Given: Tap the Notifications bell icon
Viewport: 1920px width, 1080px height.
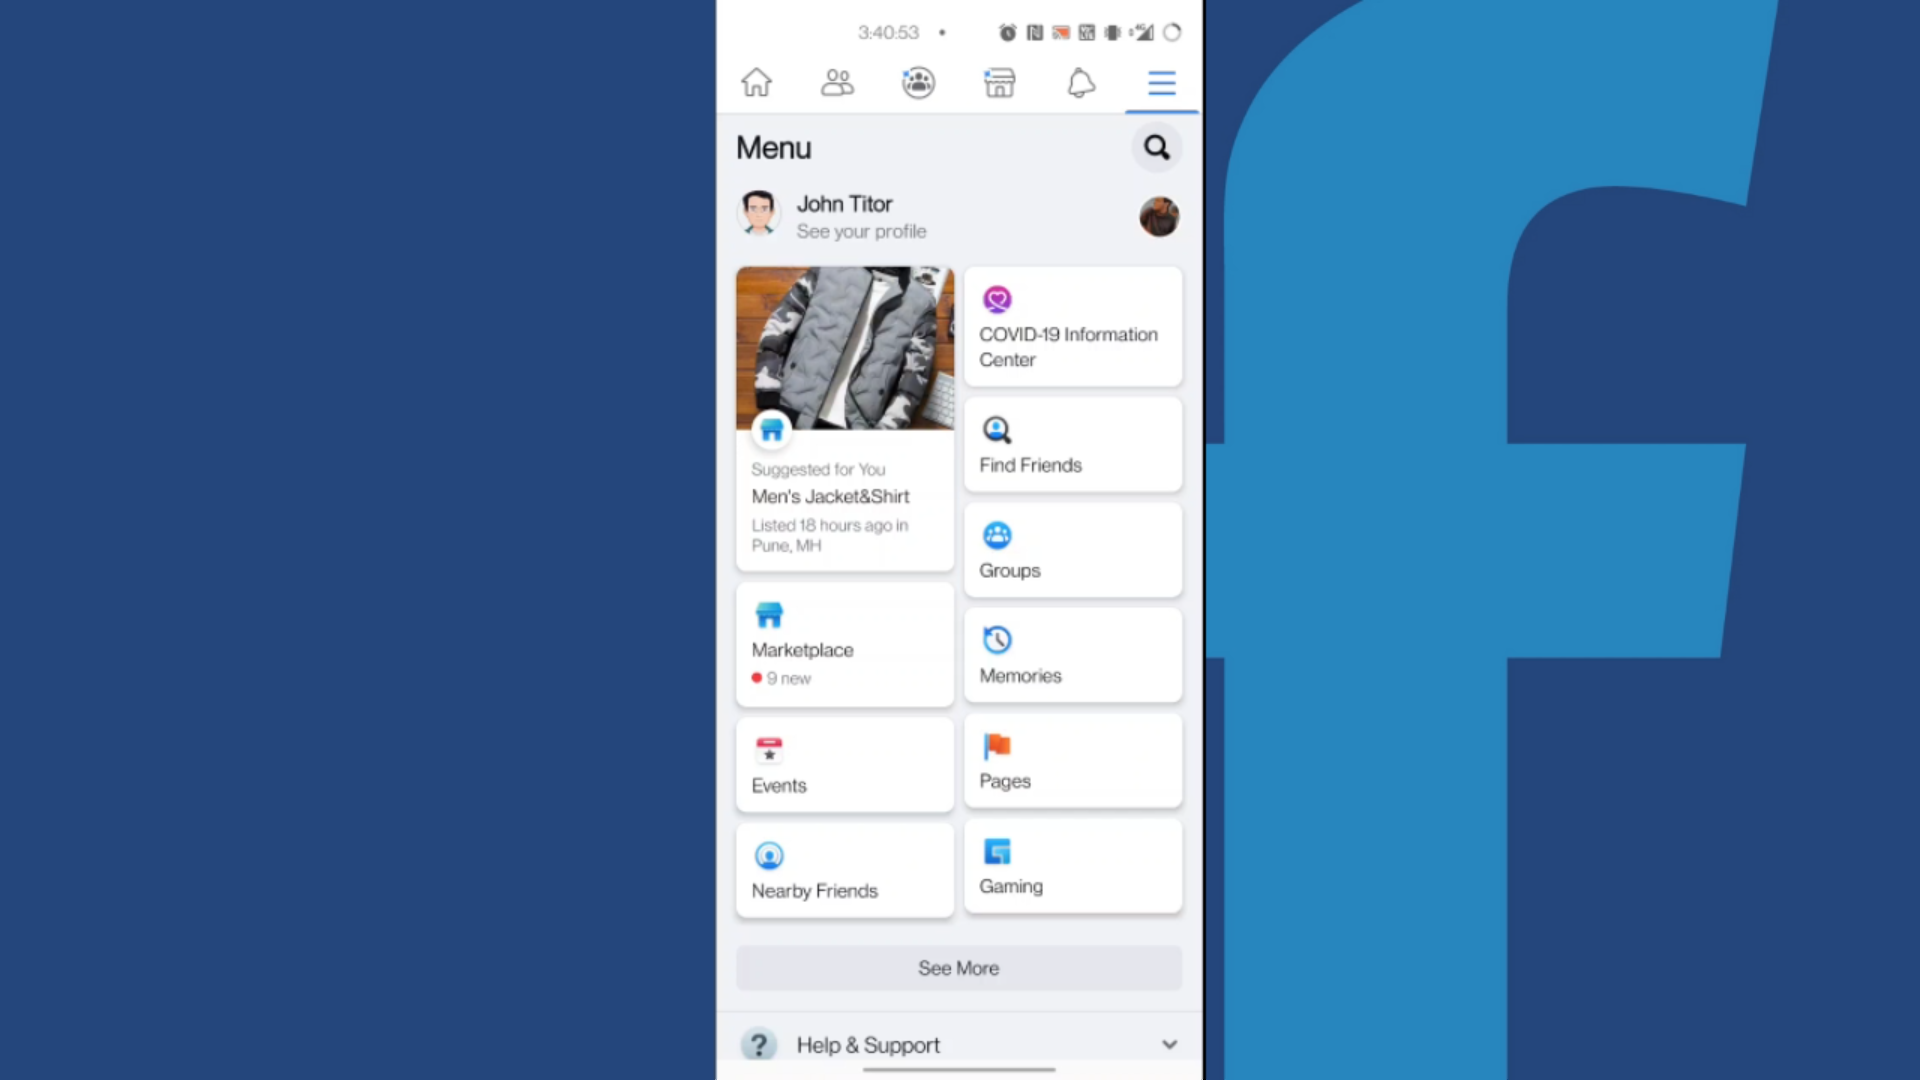Looking at the screenshot, I should (x=1080, y=82).
